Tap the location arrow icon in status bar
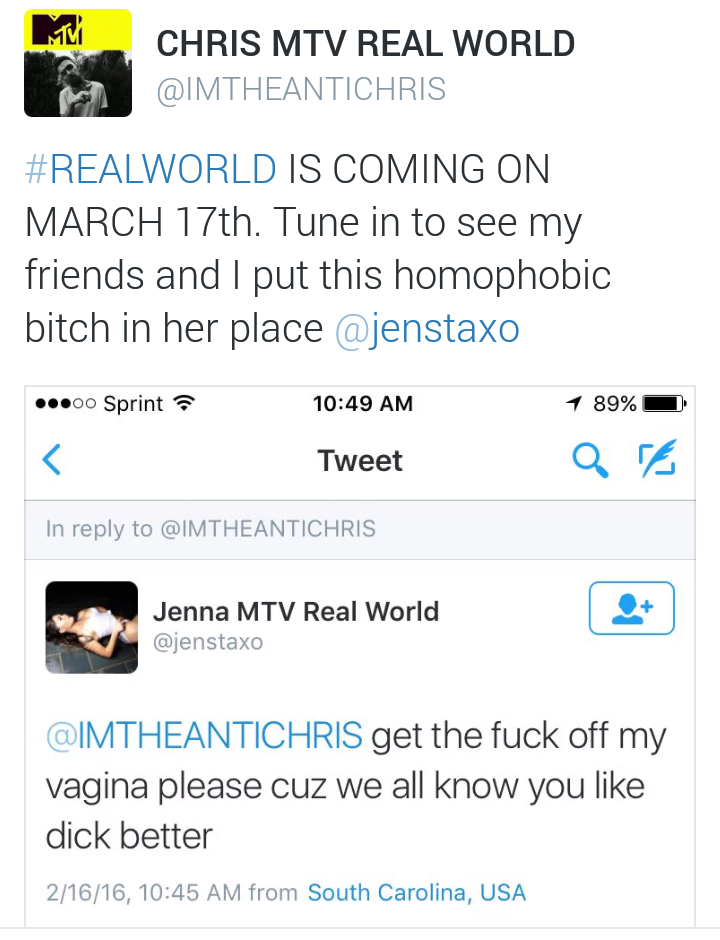This screenshot has height=940, width=720. click(x=574, y=403)
